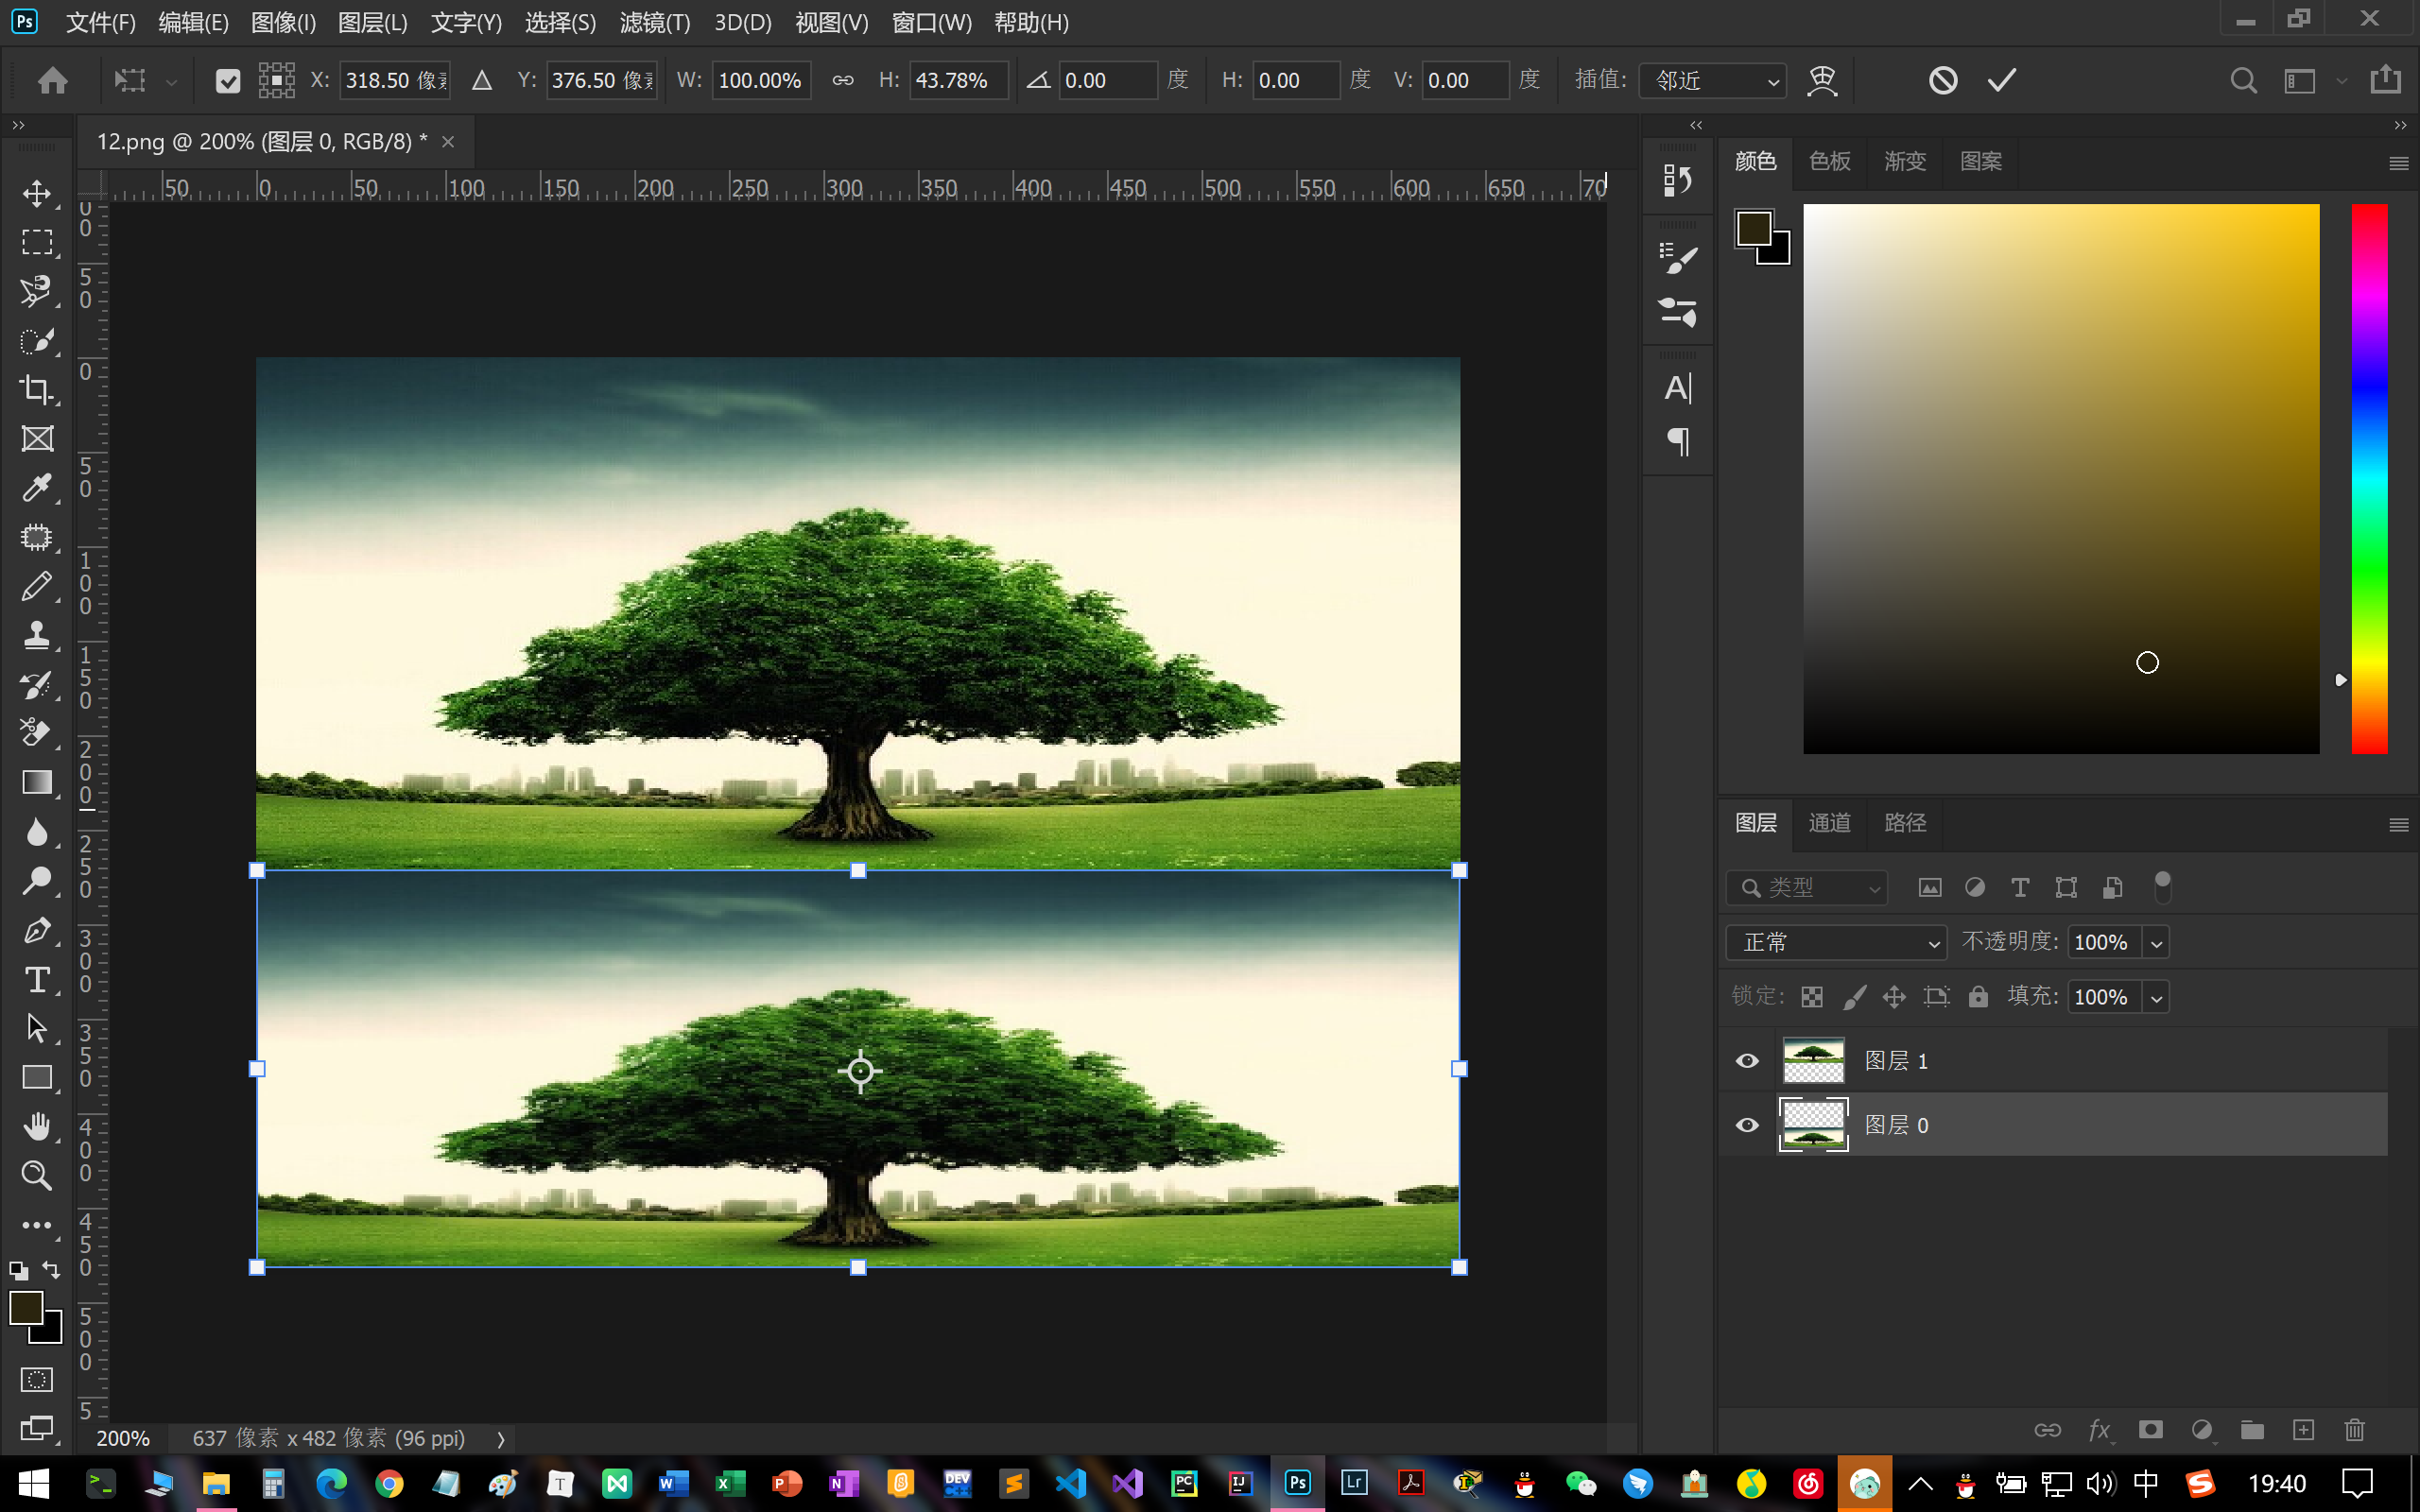Toggle layer filter on/off switch
The width and height of the screenshot is (2420, 1512).
pos(2162,887)
